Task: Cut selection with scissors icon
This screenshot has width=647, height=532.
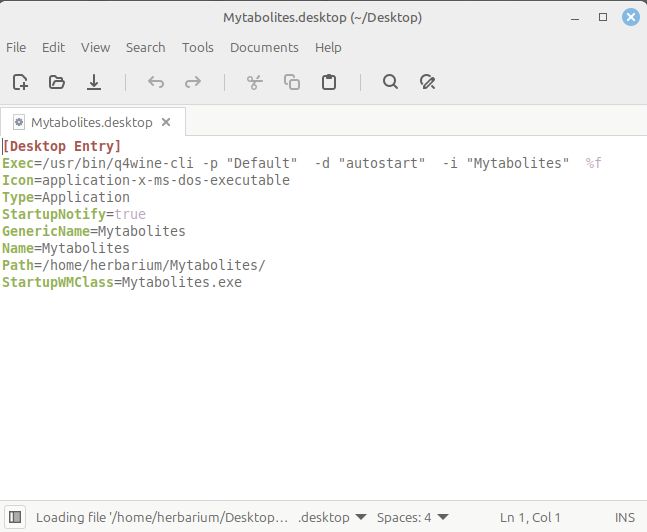Action: pos(255,82)
